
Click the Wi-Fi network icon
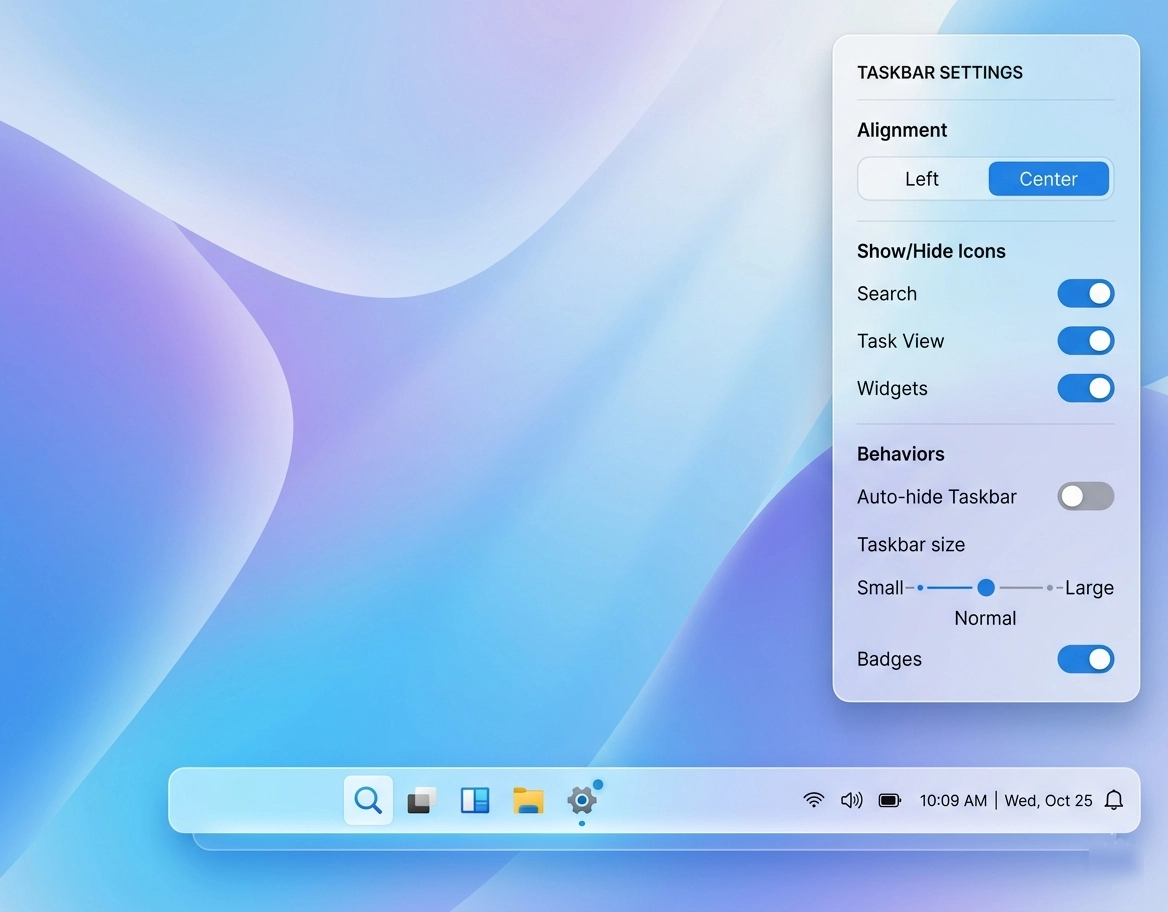(814, 800)
